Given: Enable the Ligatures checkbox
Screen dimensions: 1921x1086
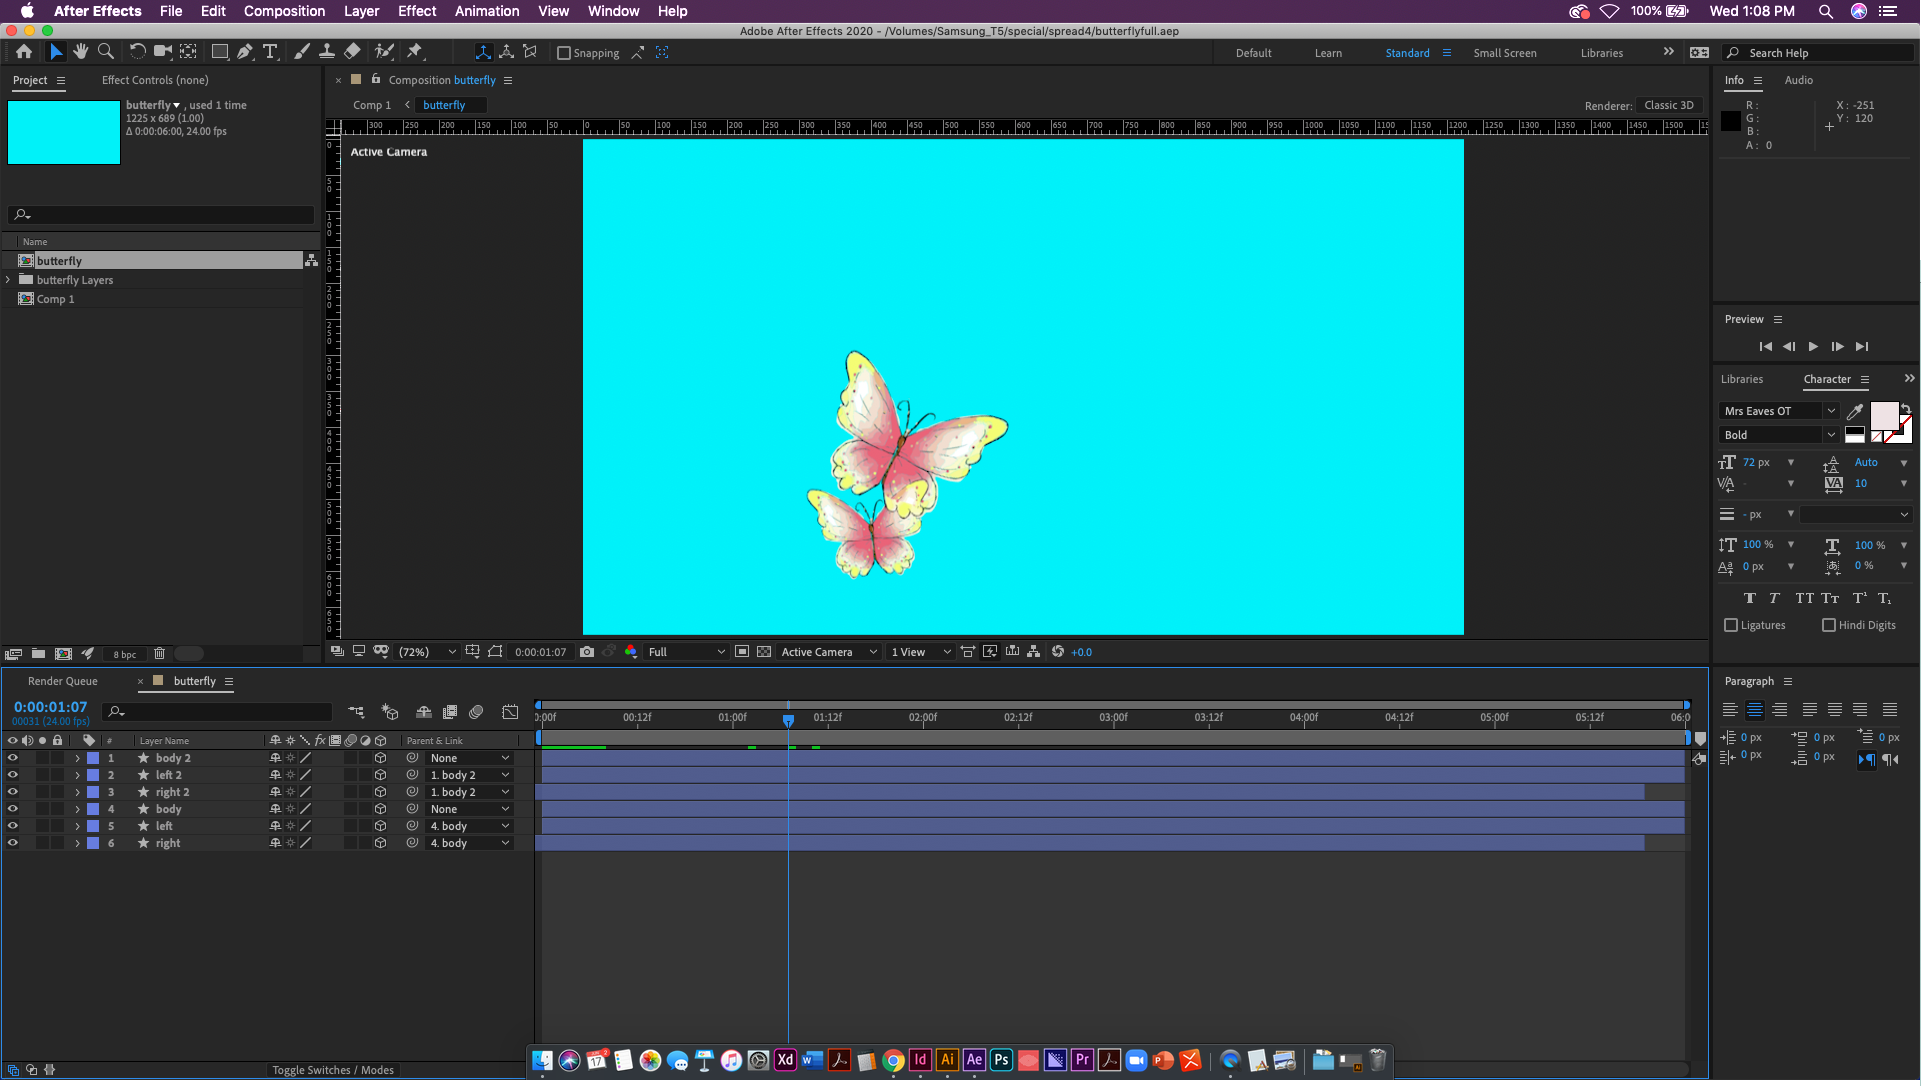Looking at the screenshot, I should pyautogui.click(x=1731, y=626).
